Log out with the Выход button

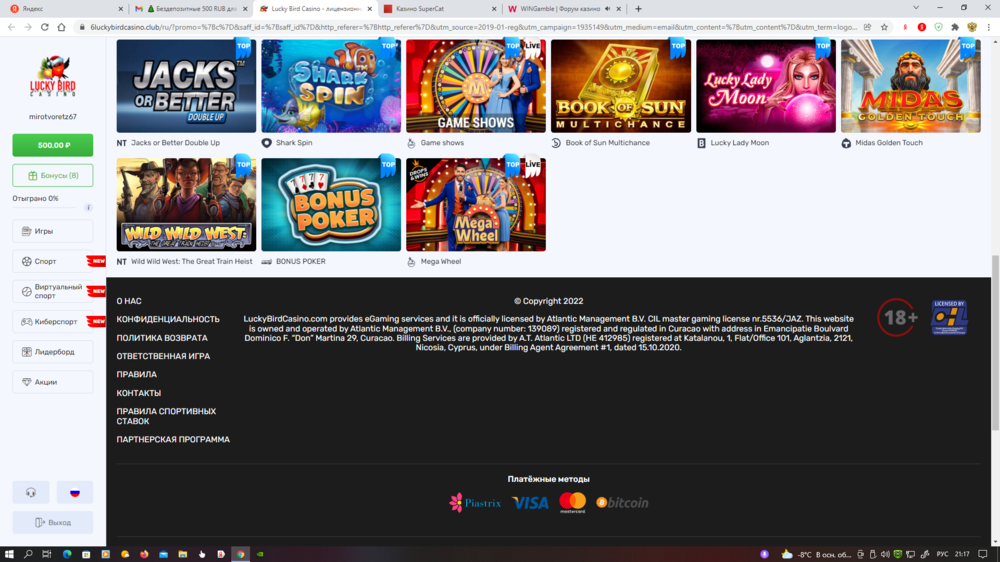[52, 522]
